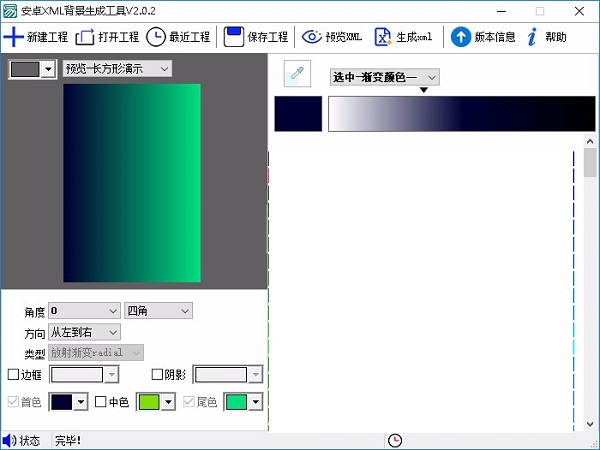Image resolution: width=600 pixels, height=450 pixels.
Task: Click the 版本信息 toolbar label
Action: point(495,37)
